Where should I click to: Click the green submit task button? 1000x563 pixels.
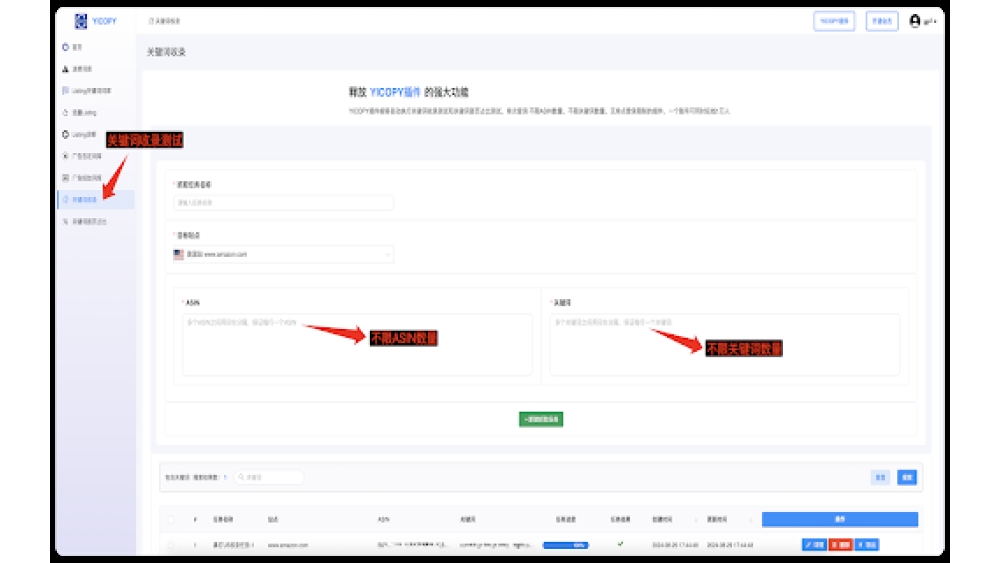coord(541,419)
